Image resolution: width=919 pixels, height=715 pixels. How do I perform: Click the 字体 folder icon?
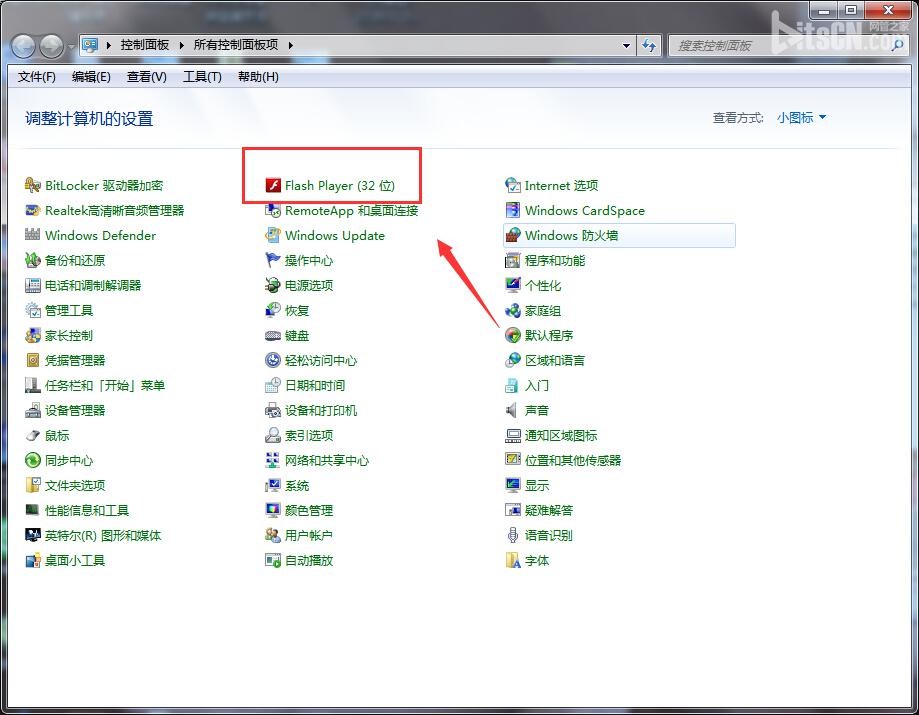point(513,560)
